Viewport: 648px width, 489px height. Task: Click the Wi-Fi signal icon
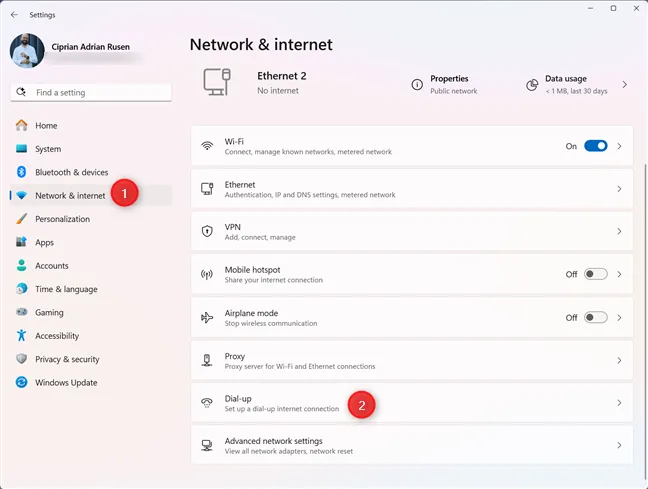point(207,146)
